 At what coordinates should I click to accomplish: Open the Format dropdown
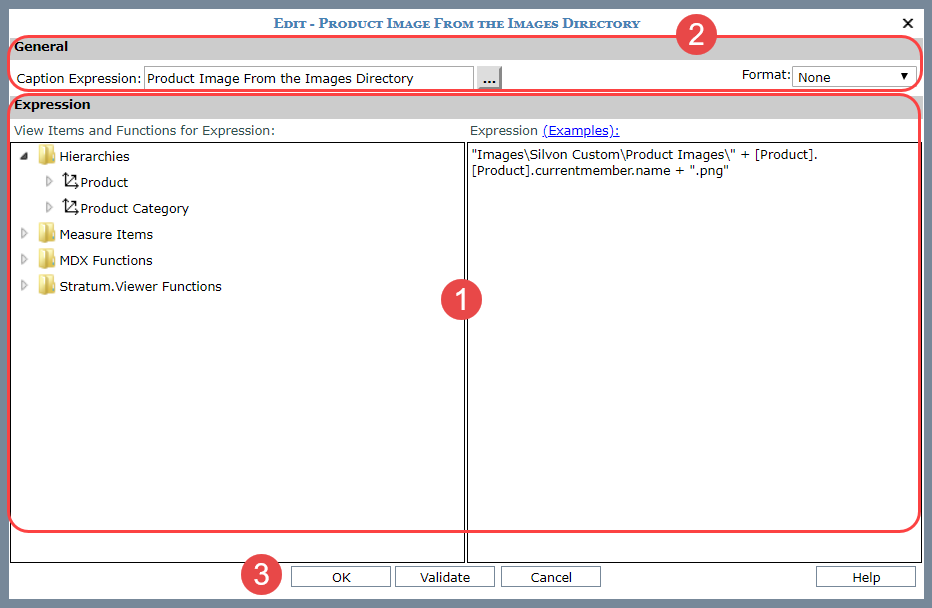coord(854,77)
